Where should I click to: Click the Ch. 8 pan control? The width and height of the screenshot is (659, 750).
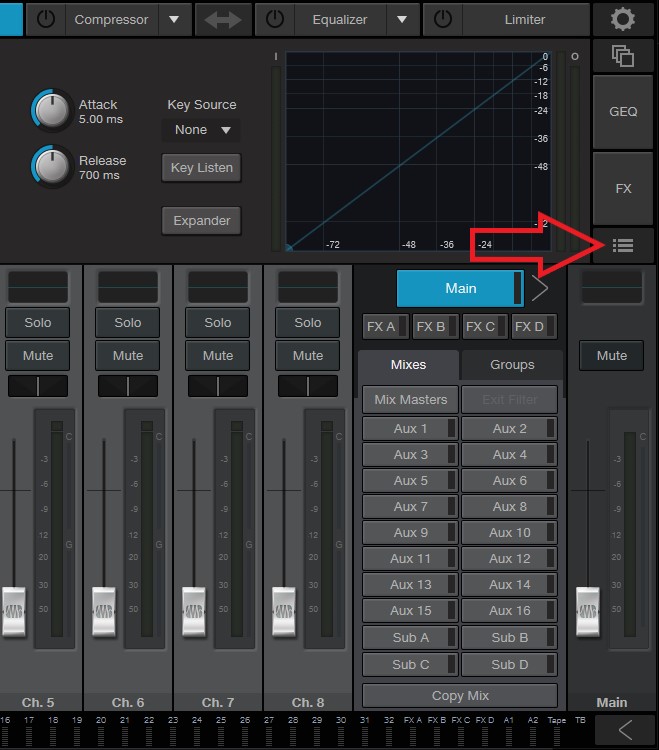point(308,386)
